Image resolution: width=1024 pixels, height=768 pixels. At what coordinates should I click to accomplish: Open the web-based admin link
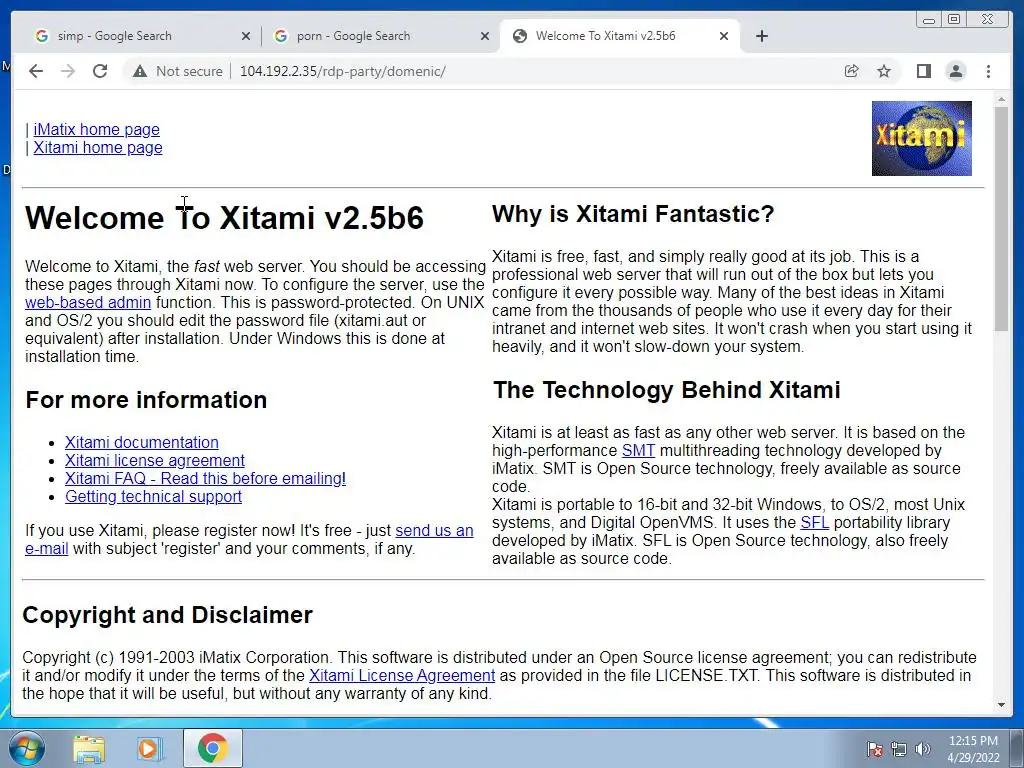coord(88,302)
